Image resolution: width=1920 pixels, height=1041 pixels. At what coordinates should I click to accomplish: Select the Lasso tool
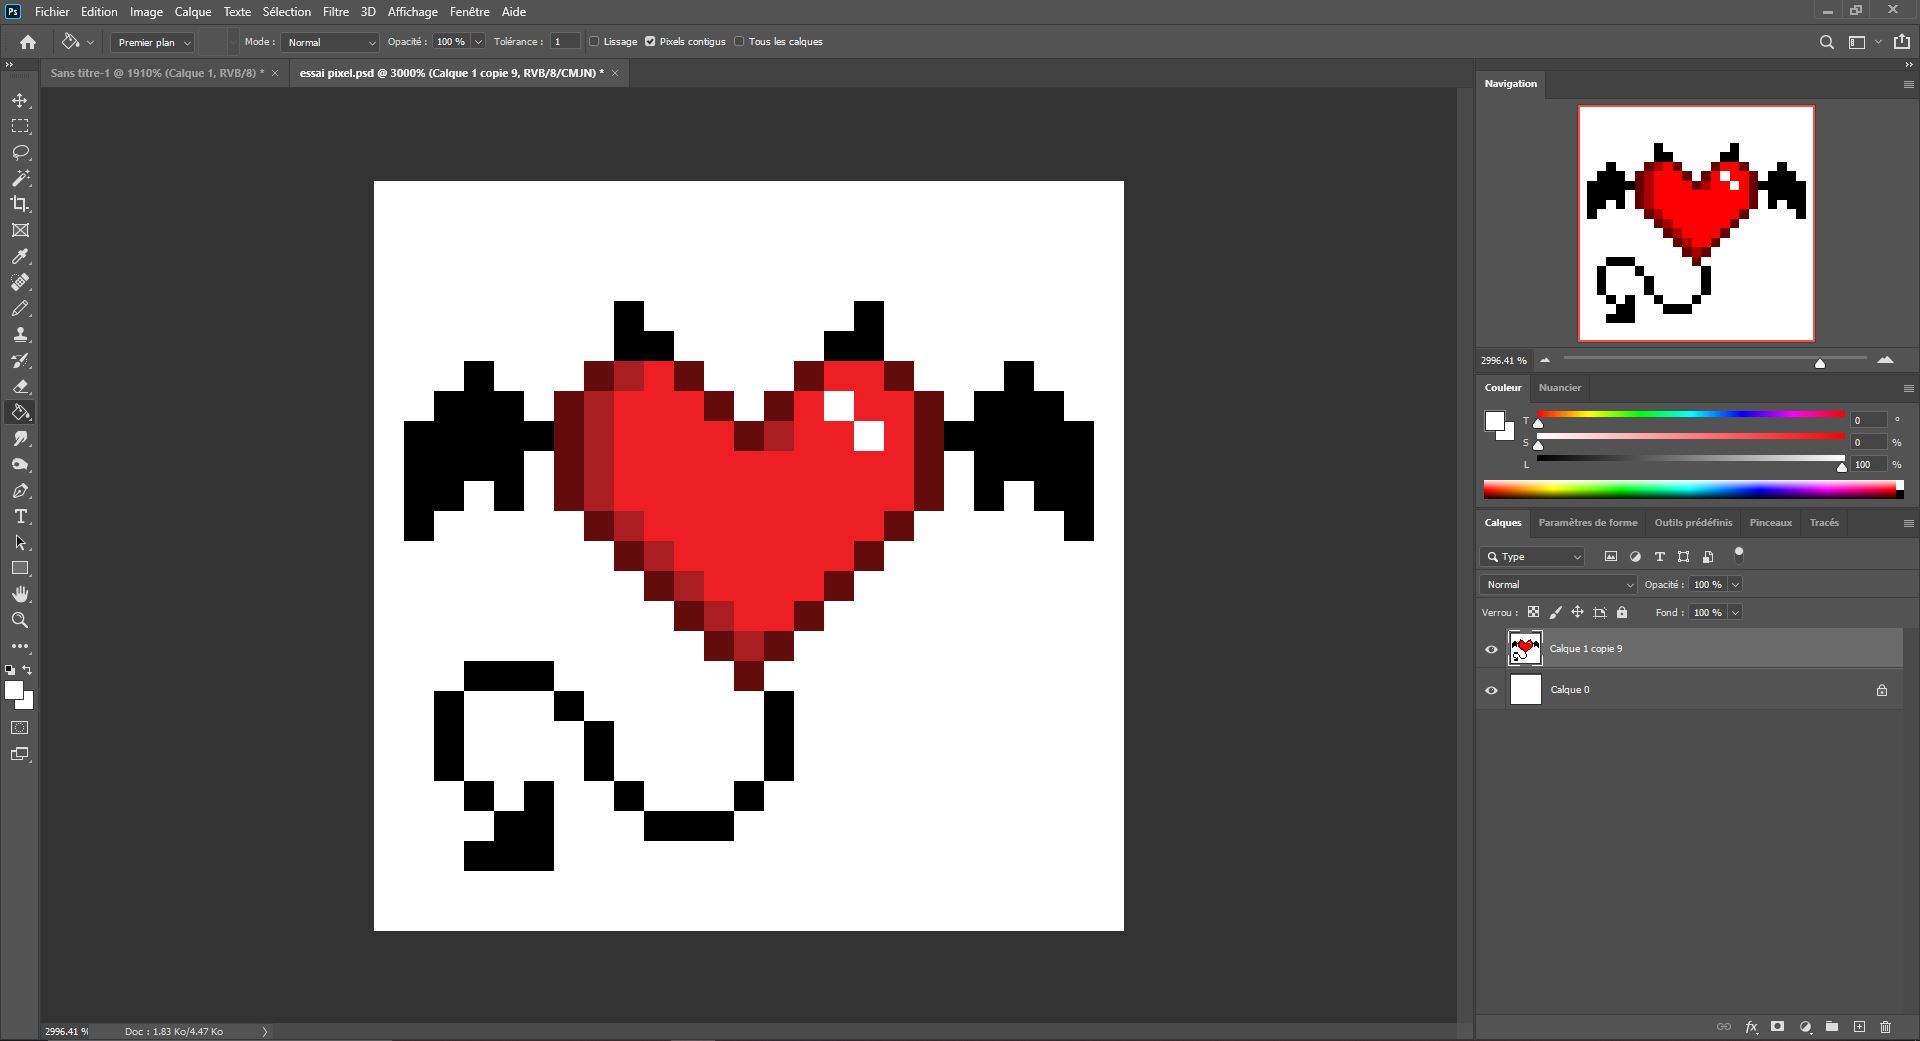pyautogui.click(x=20, y=153)
